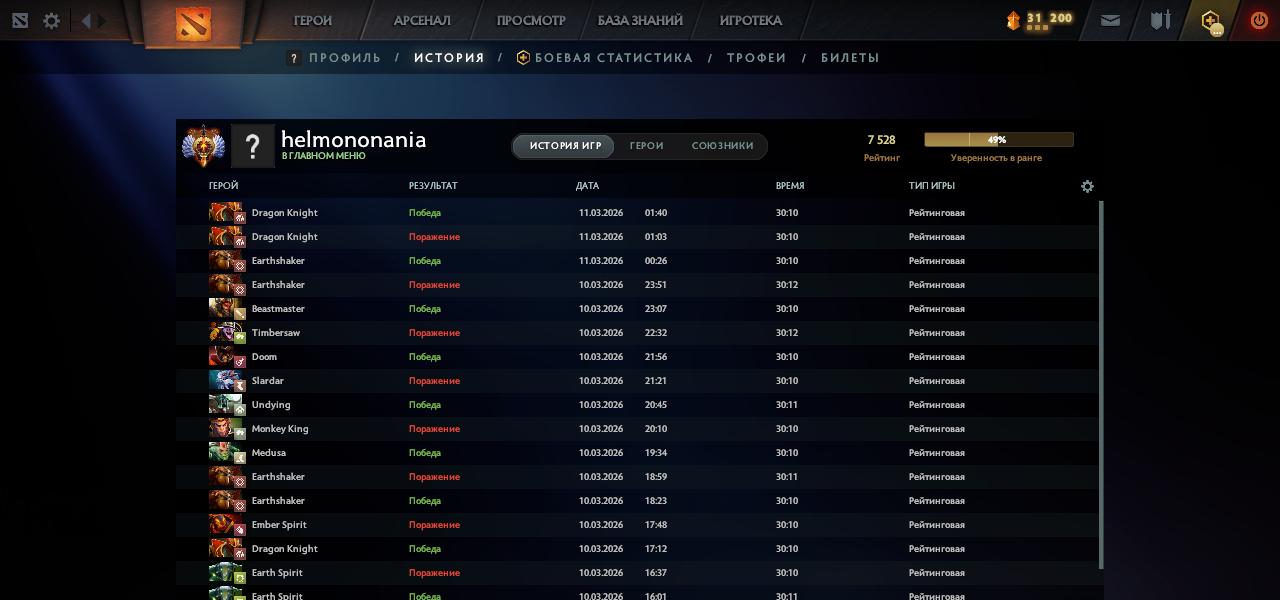Go to the БОЕВАЯ СТАТИСТИКА tab

coord(612,58)
